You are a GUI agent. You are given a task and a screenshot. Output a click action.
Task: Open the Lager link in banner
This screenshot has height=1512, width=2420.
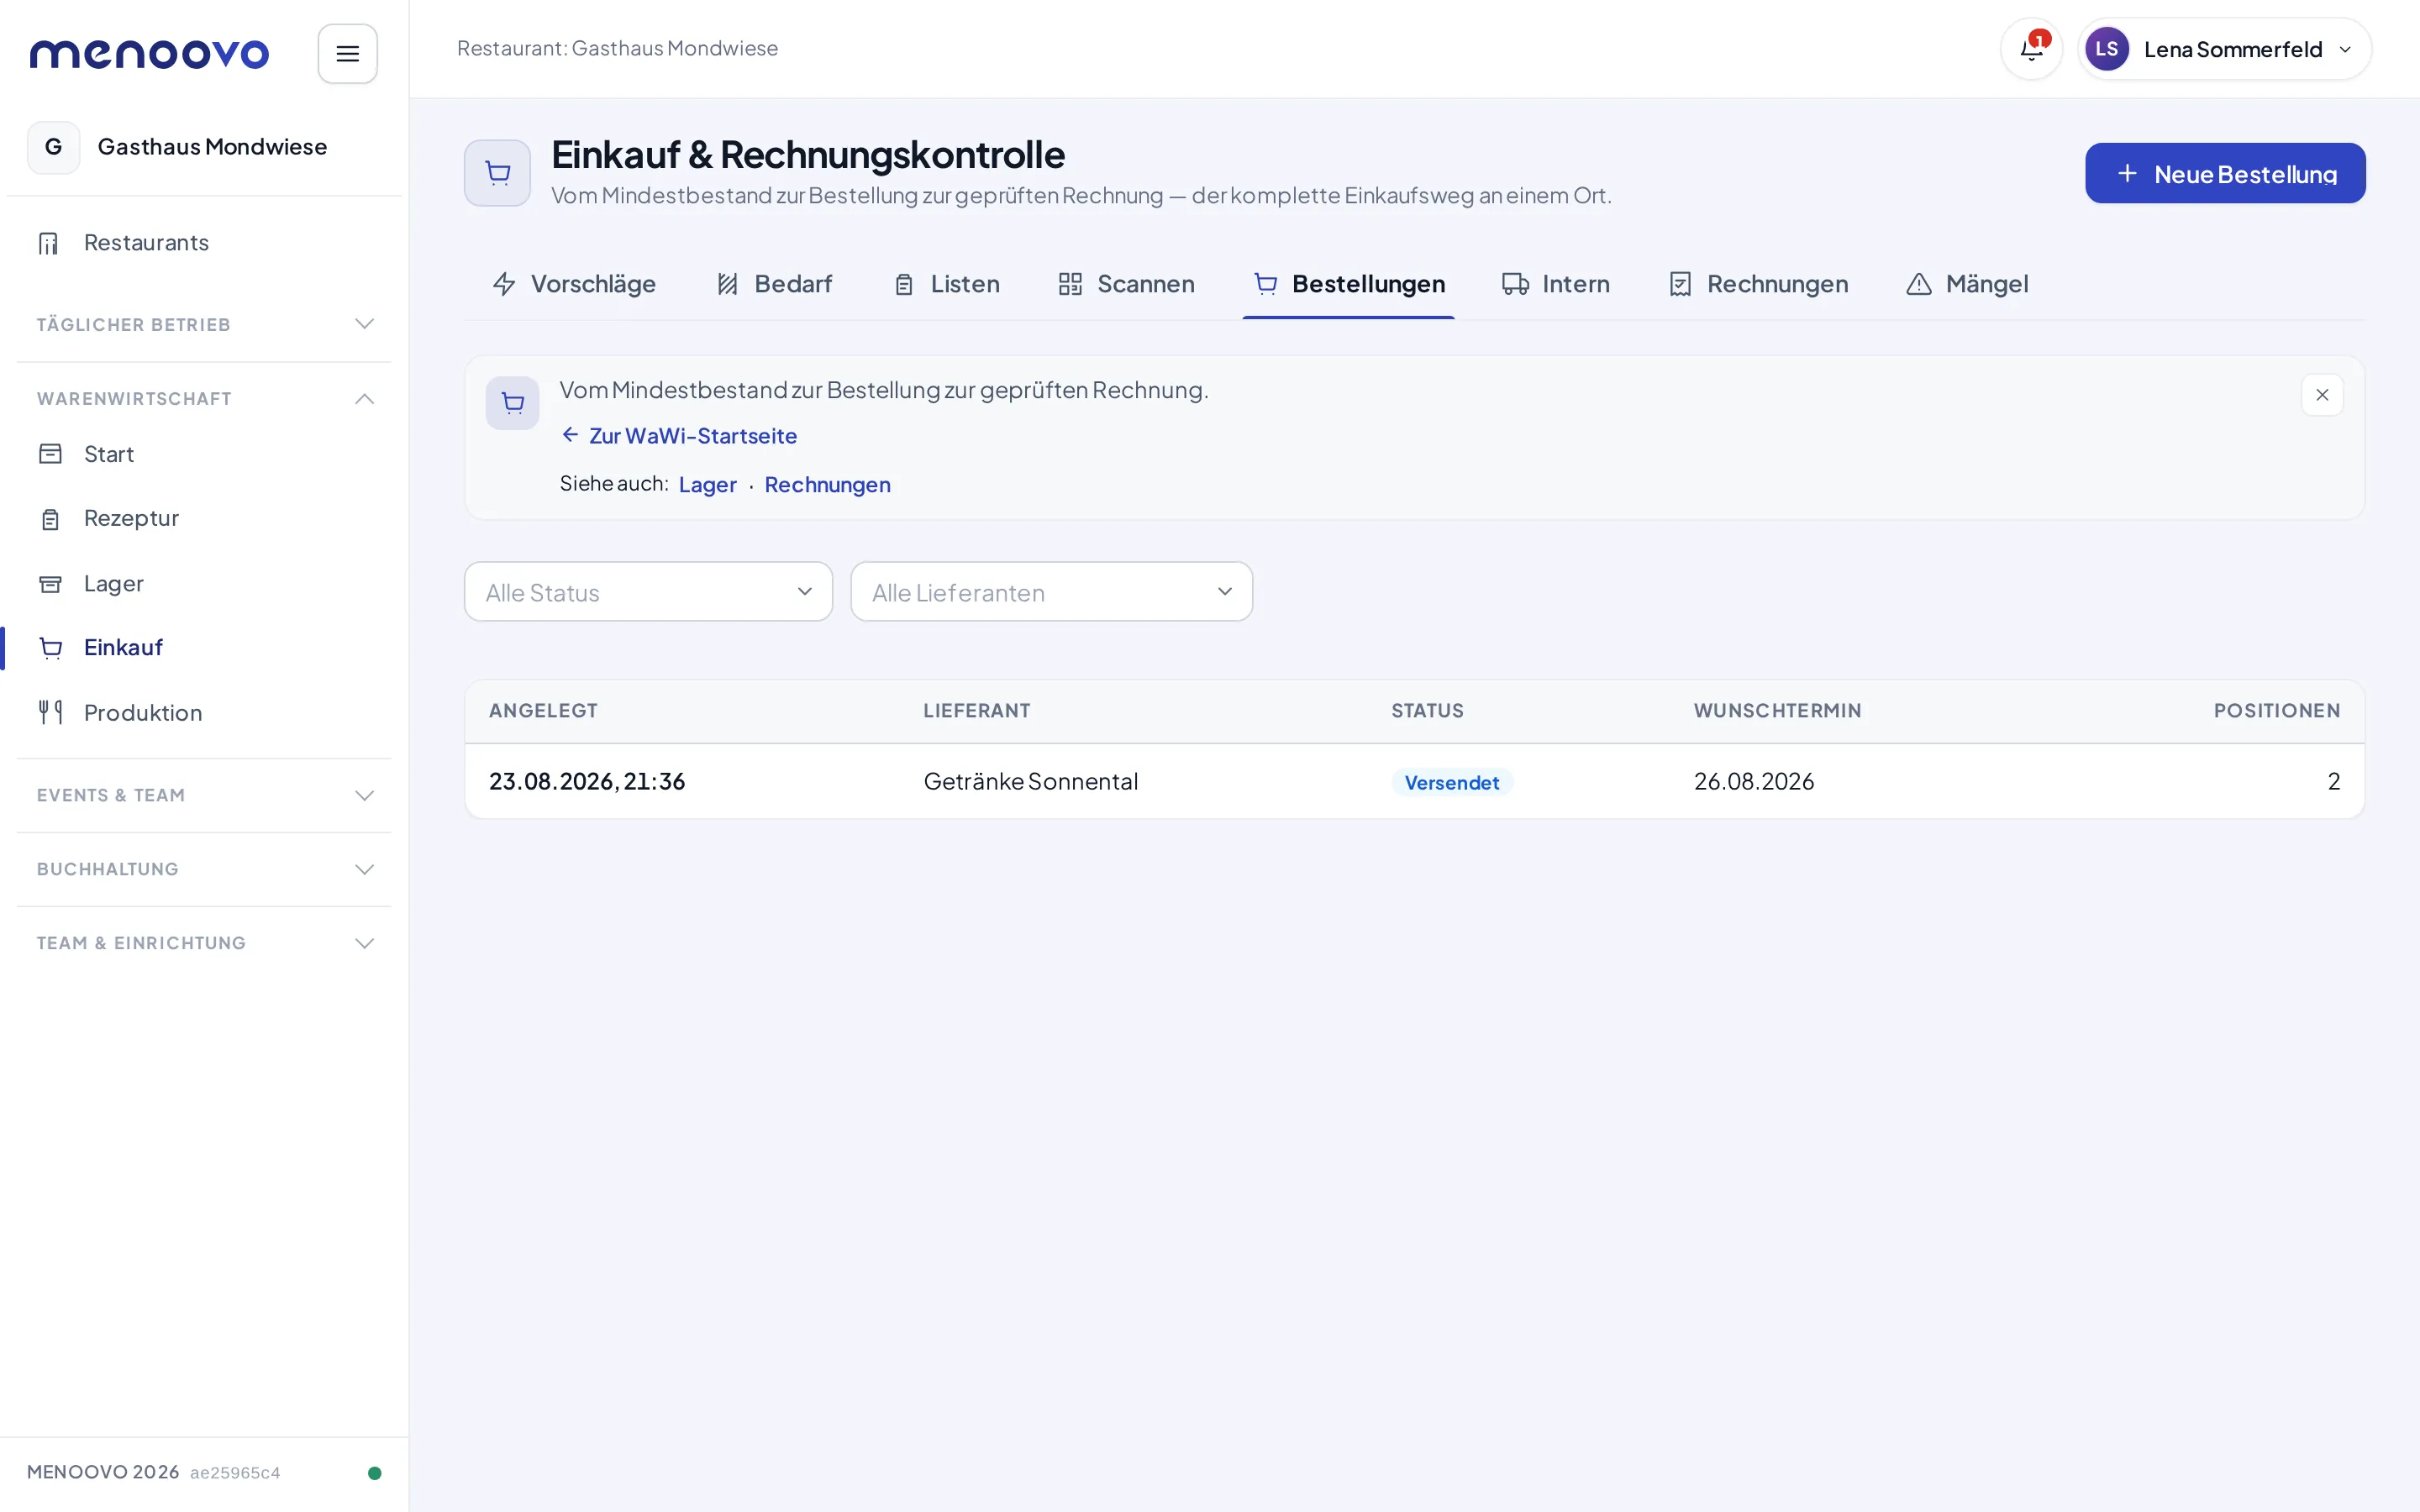point(707,485)
